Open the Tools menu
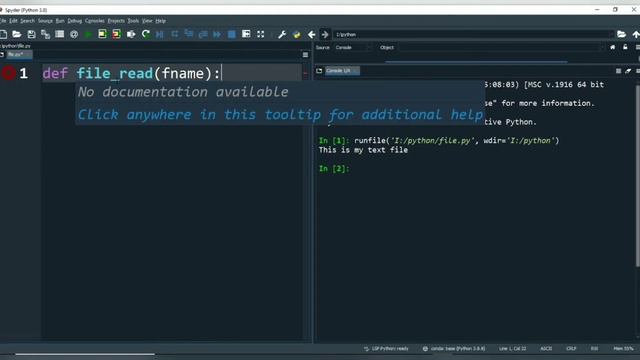640x360 pixels. (133, 21)
